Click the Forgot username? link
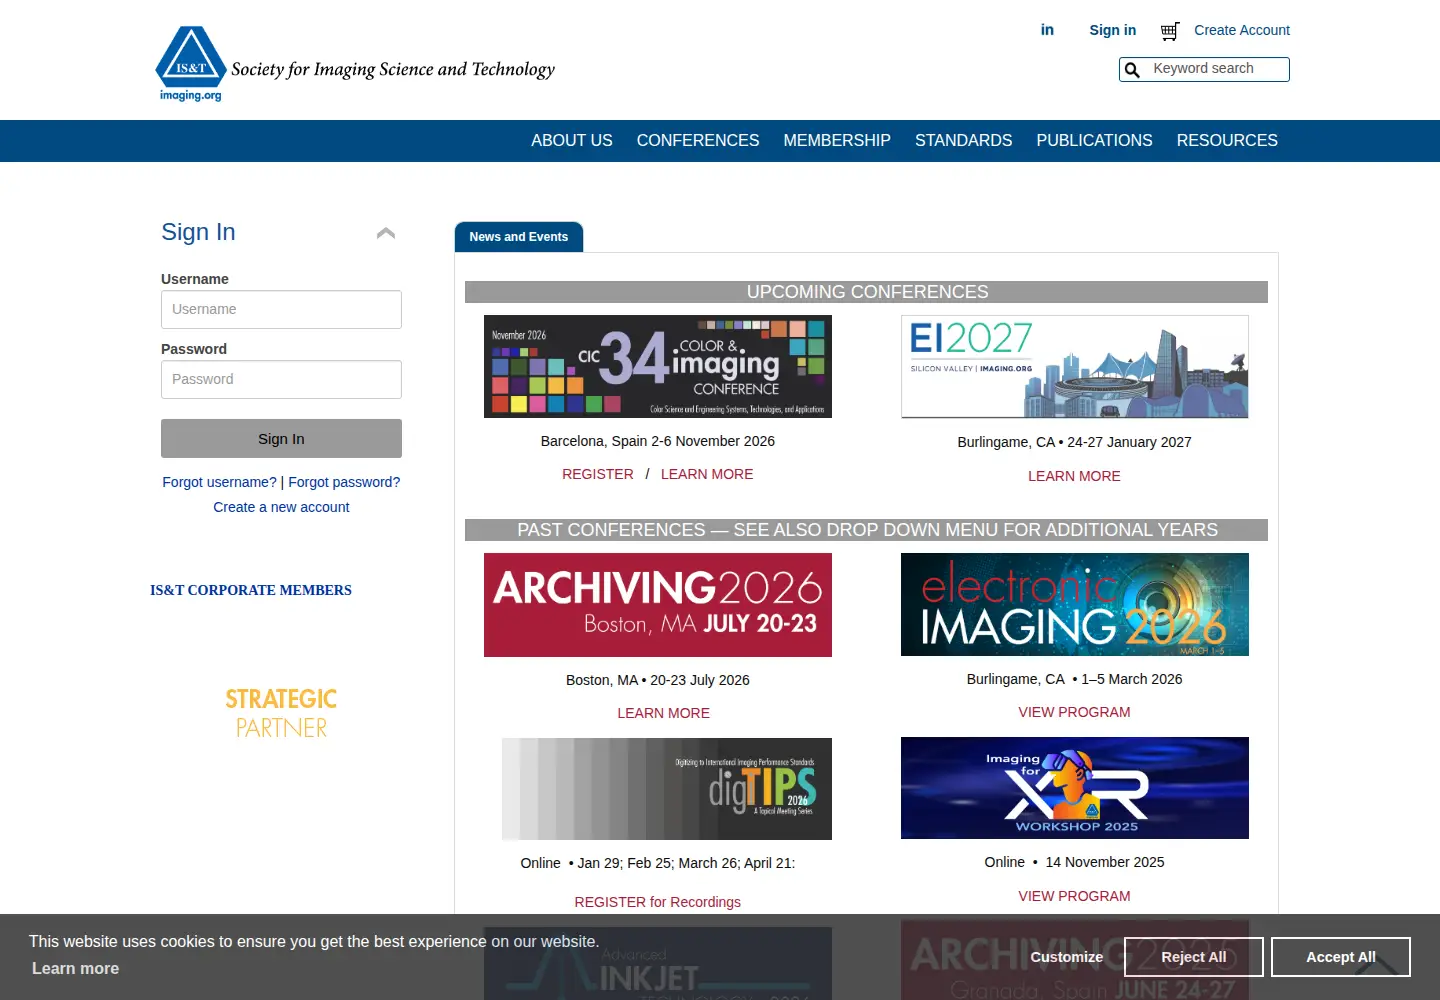 click(220, 482)
